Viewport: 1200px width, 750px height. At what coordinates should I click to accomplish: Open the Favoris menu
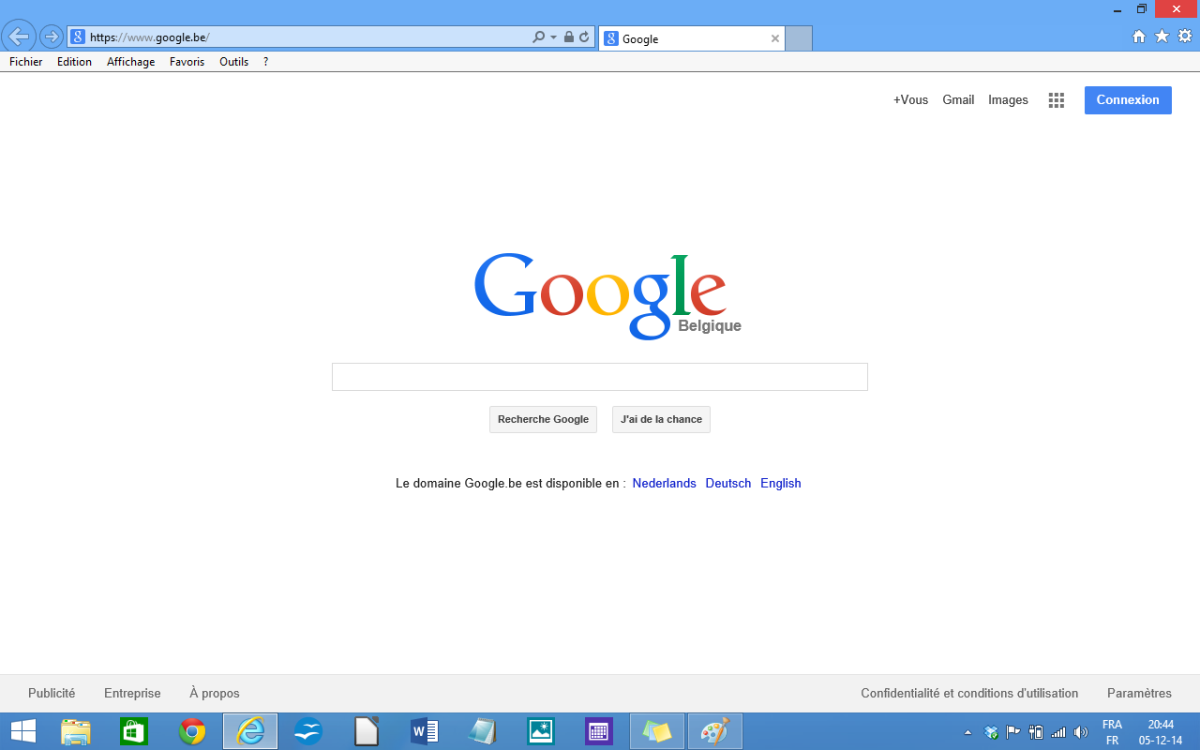187,62
